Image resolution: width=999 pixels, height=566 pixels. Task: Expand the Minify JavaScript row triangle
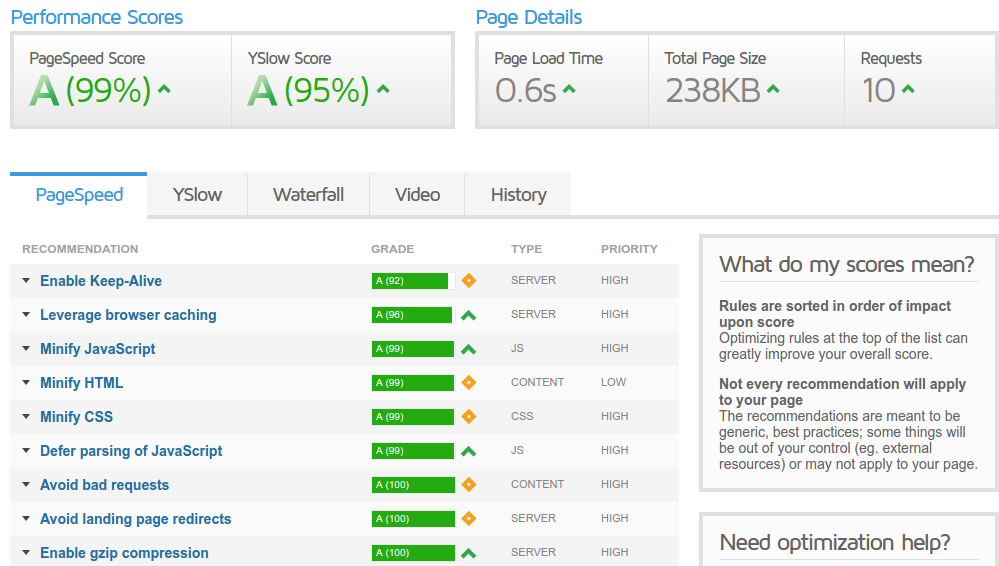[26, 349]
